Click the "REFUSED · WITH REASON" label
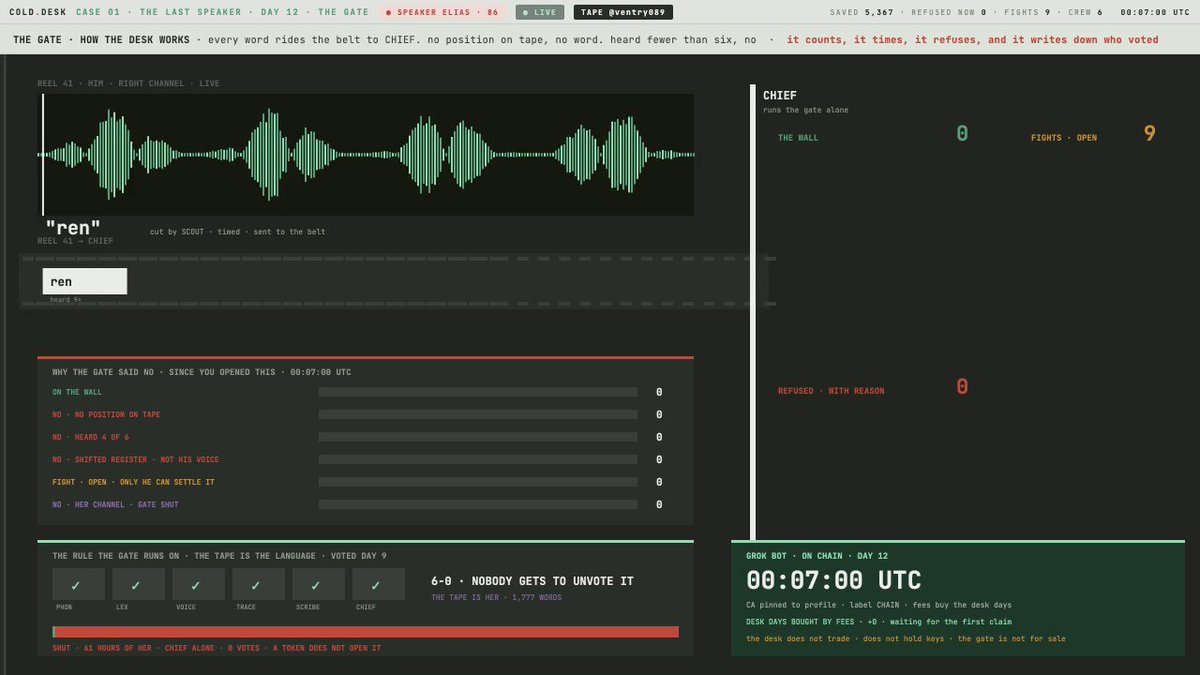 click(x=831, y=391)
